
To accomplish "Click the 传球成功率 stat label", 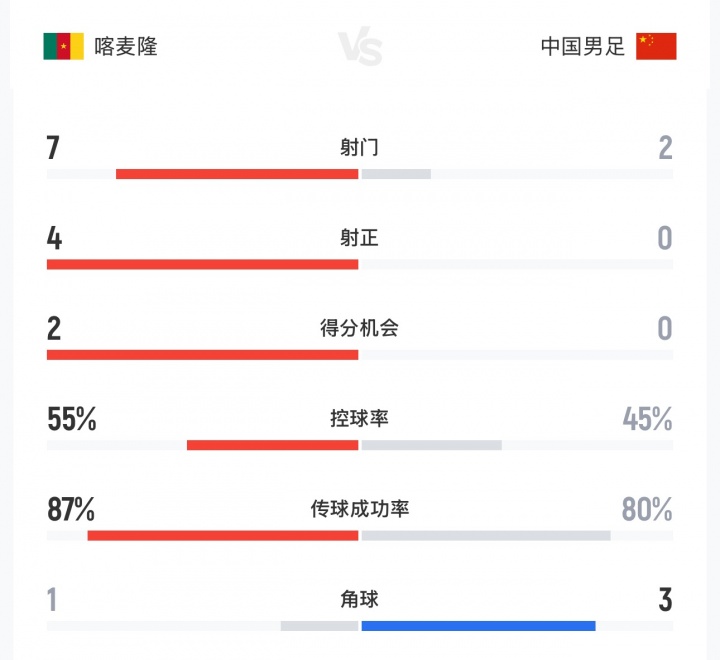I will [x=359, y=509].
